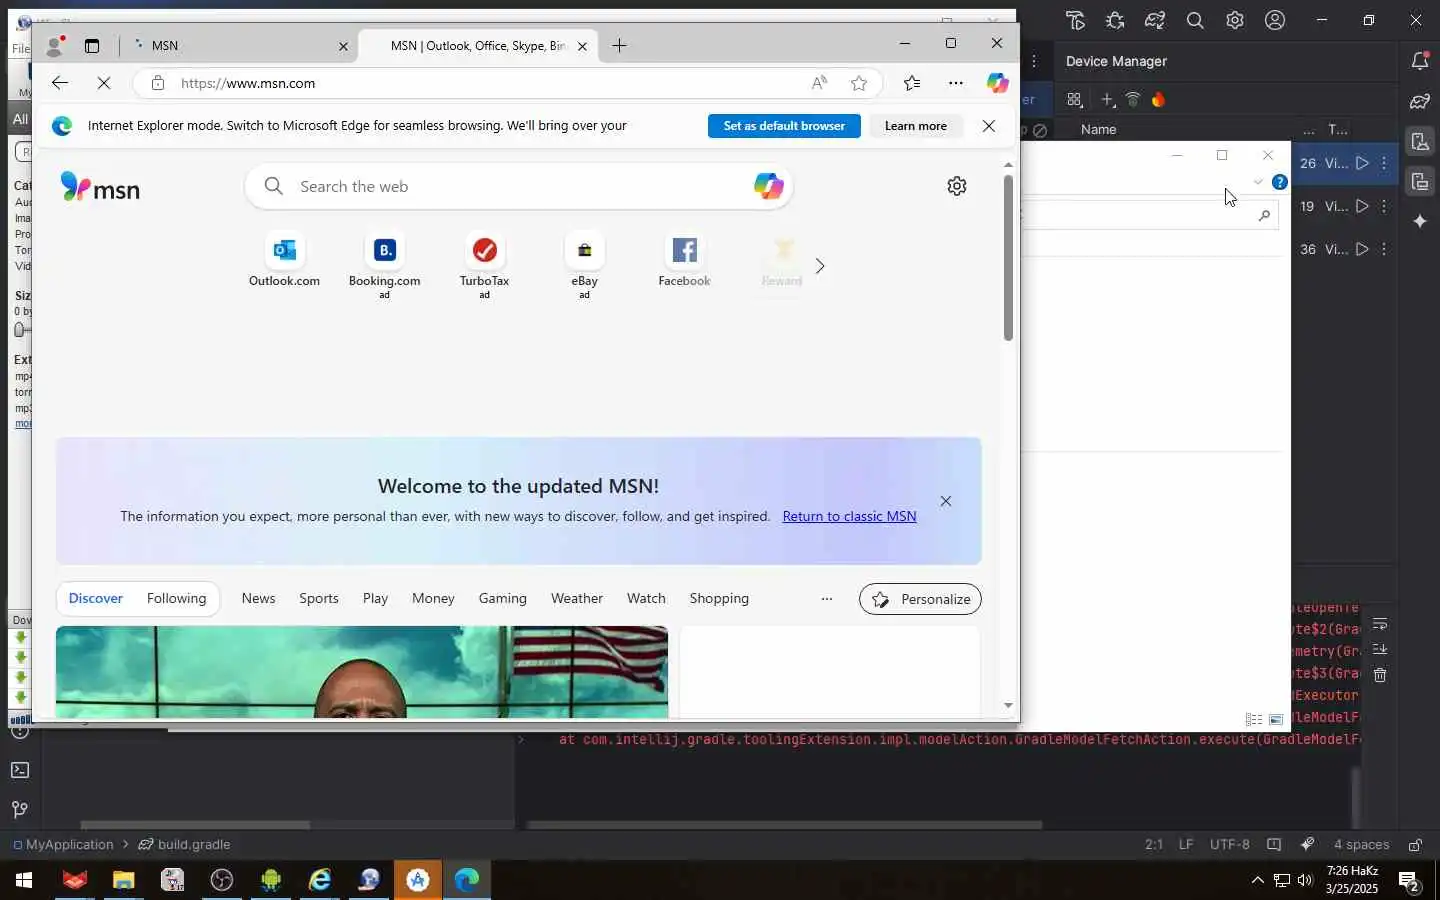Open Edge tab actions menu

tap(92, 46)
